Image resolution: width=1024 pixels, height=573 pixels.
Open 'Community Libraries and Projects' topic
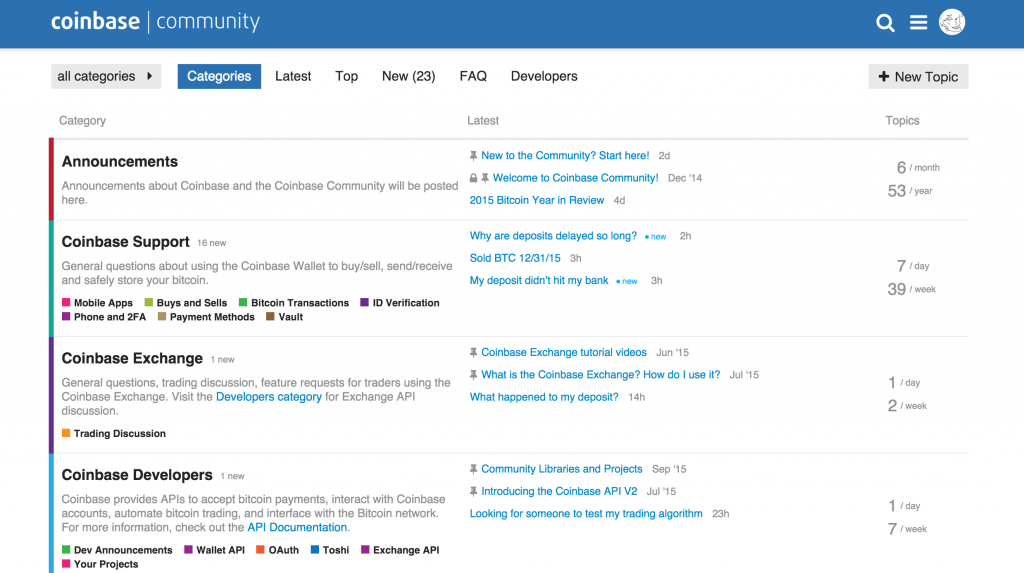(x=562, y=469)
